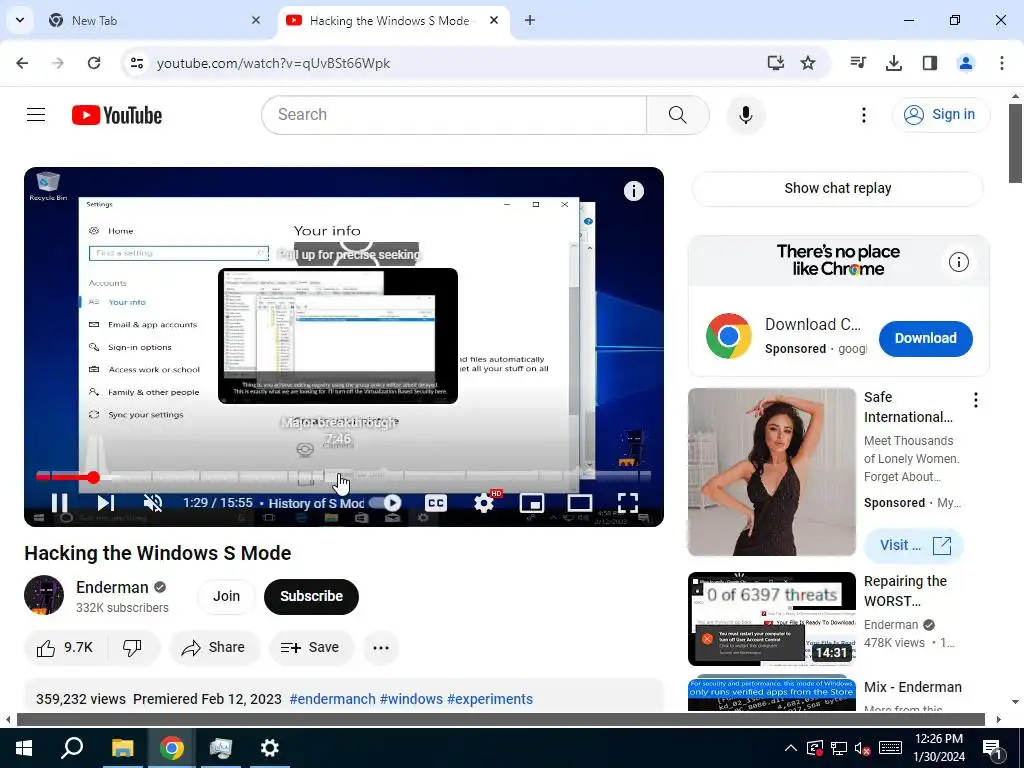Click the address bar URL
This screenshot has height=768, width=1024.
[x=273, y=63]
